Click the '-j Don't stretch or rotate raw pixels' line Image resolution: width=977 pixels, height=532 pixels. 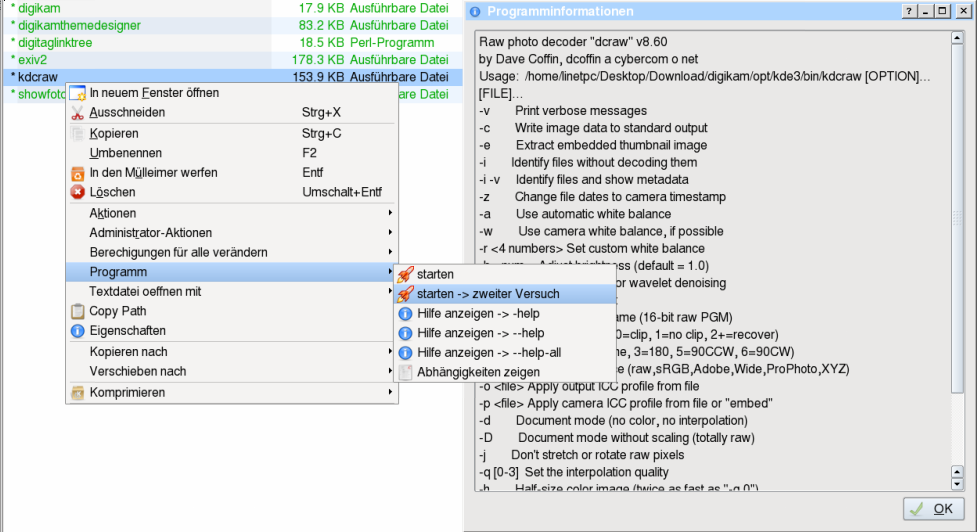[x=581, y=455]
